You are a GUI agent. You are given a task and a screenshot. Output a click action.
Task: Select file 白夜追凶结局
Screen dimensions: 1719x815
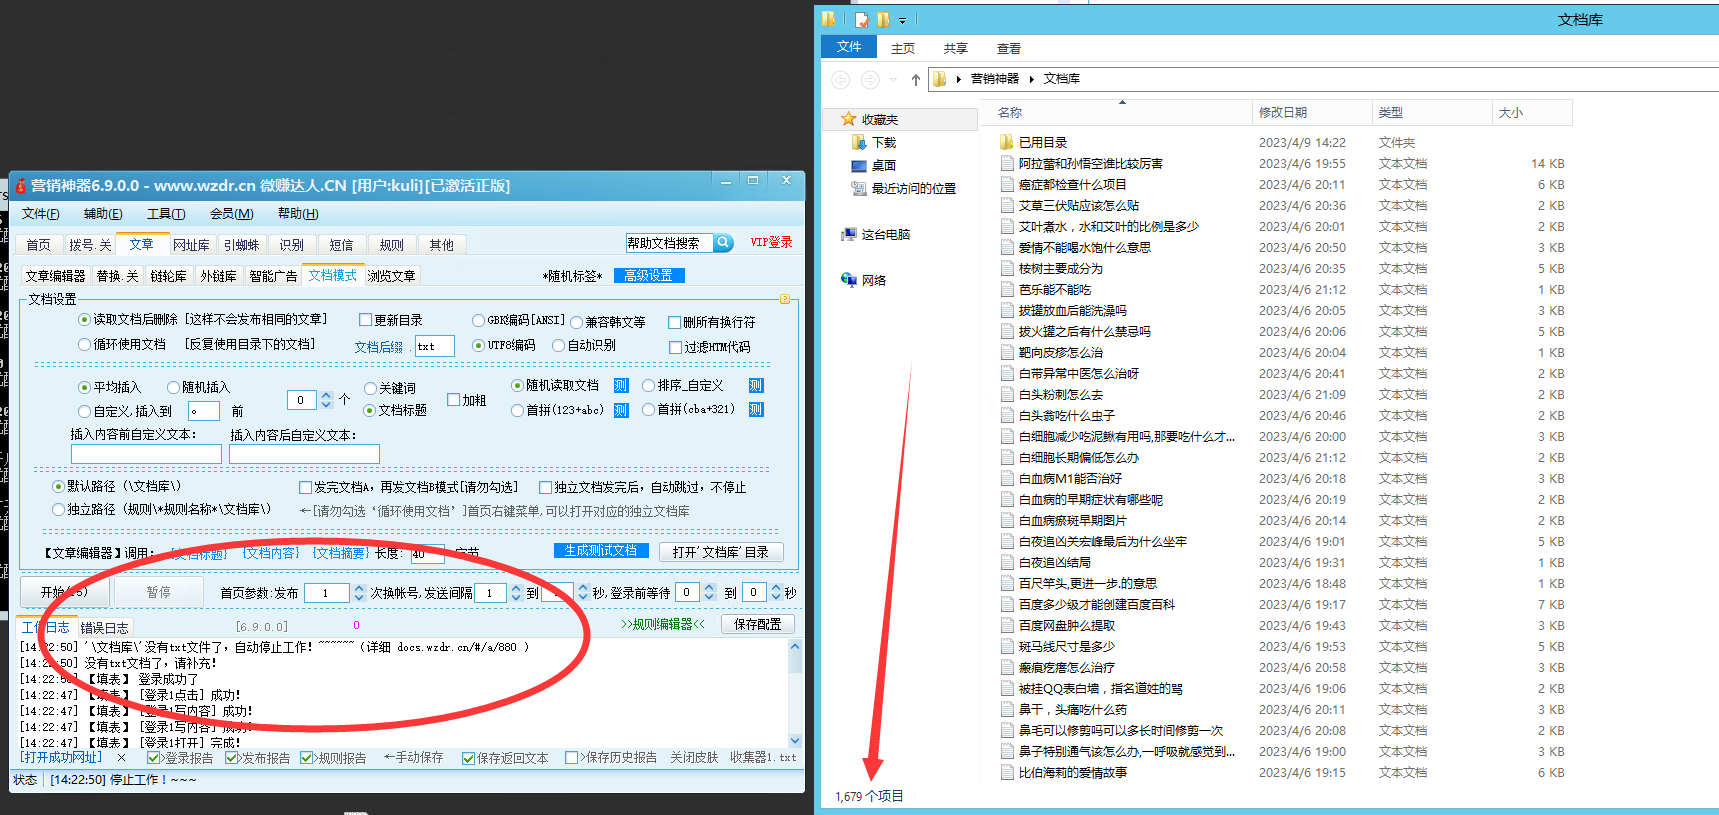point(1054,562)
